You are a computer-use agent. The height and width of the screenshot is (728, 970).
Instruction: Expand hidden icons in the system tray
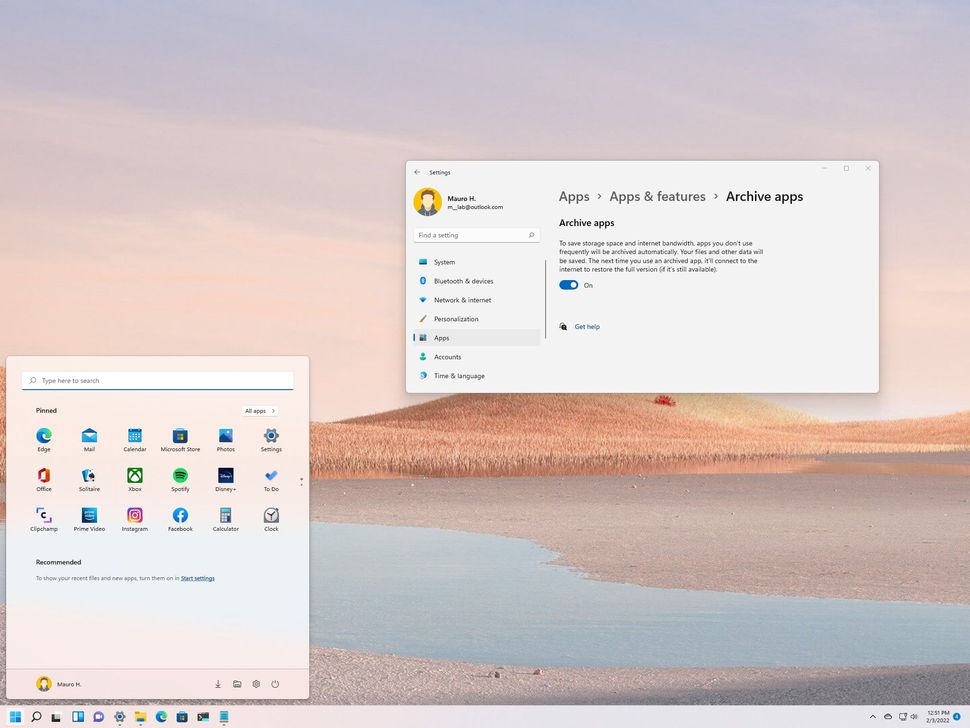(x=872, y=717)
